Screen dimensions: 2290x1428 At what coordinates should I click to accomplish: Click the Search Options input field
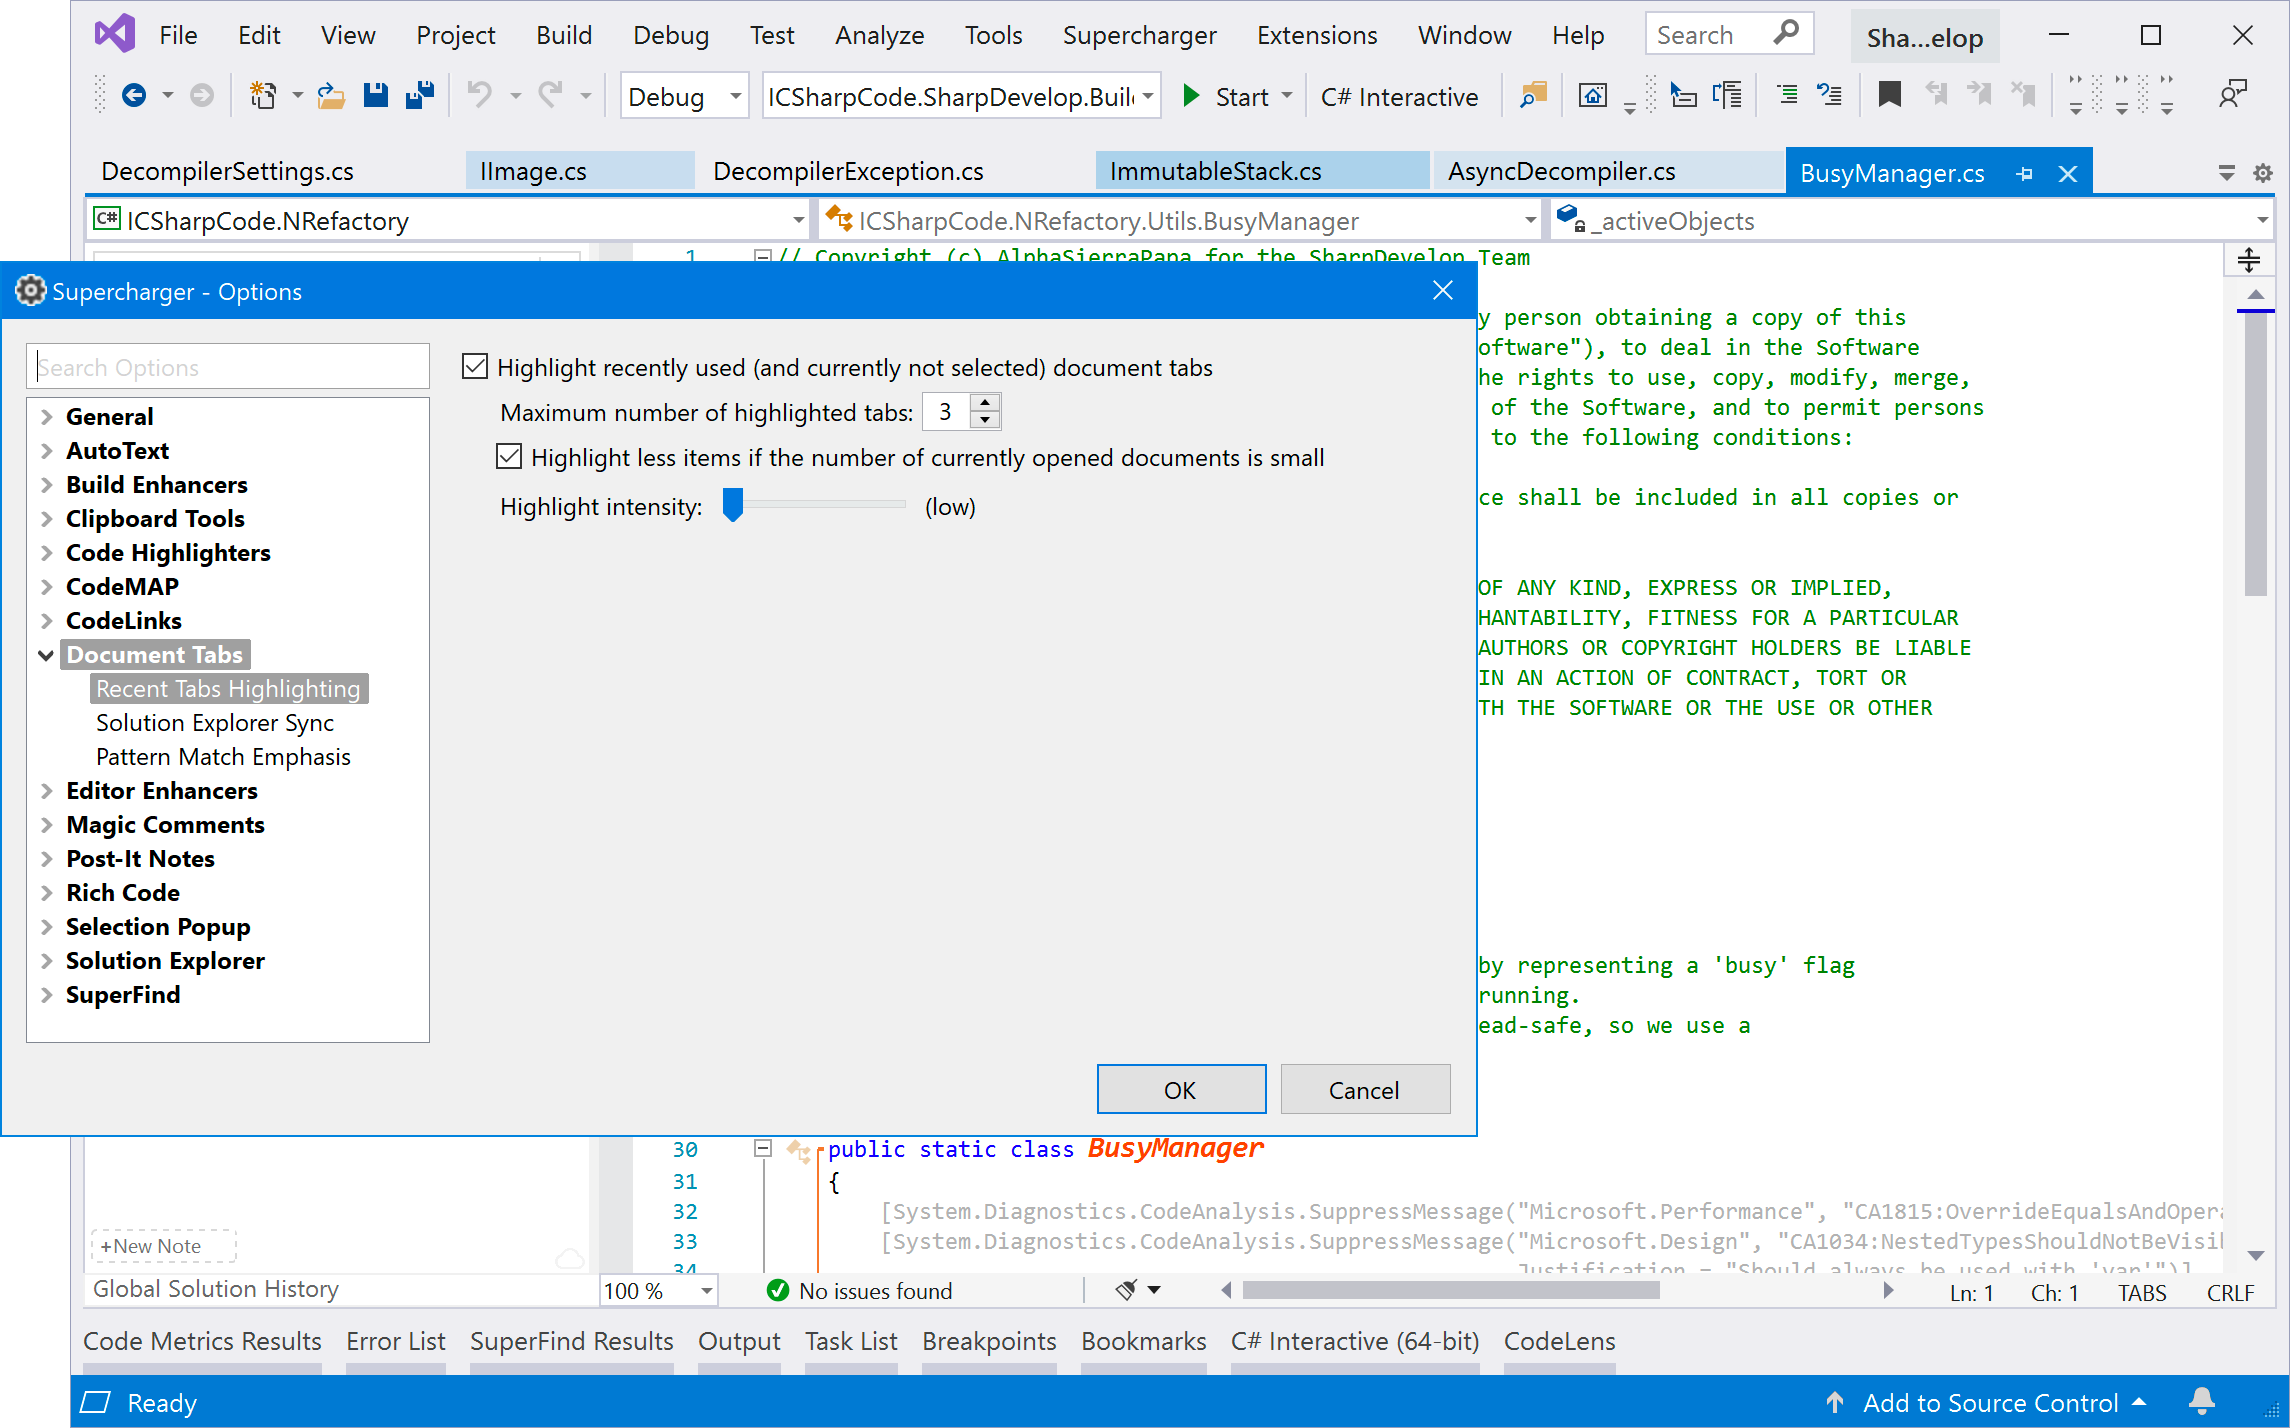click(228, 367)
